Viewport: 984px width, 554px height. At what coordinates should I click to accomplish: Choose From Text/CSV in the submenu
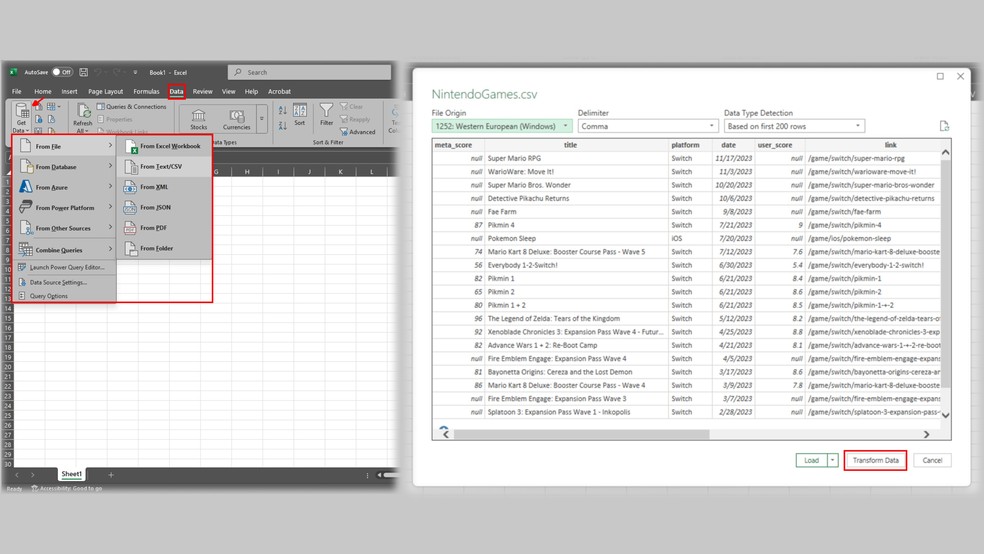point(160,167)
